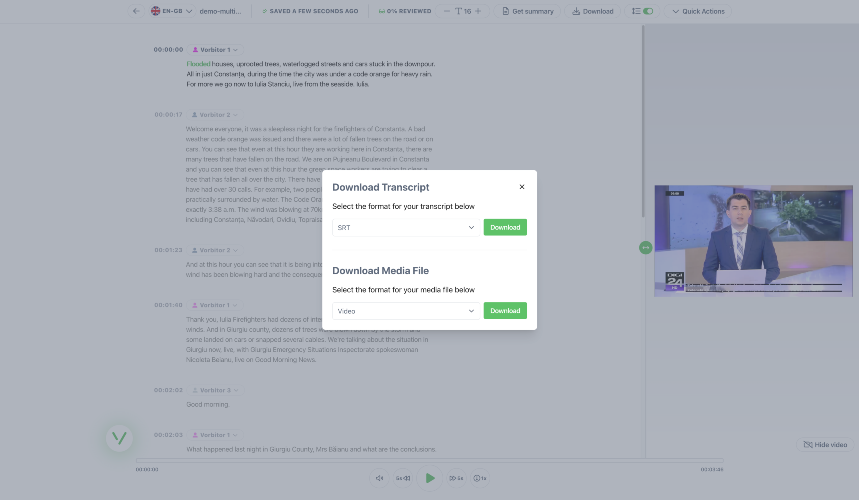This screenshot has width=859, height=500.
Task: Click the 00:01:23 timestamp
Action: [168, 250]
